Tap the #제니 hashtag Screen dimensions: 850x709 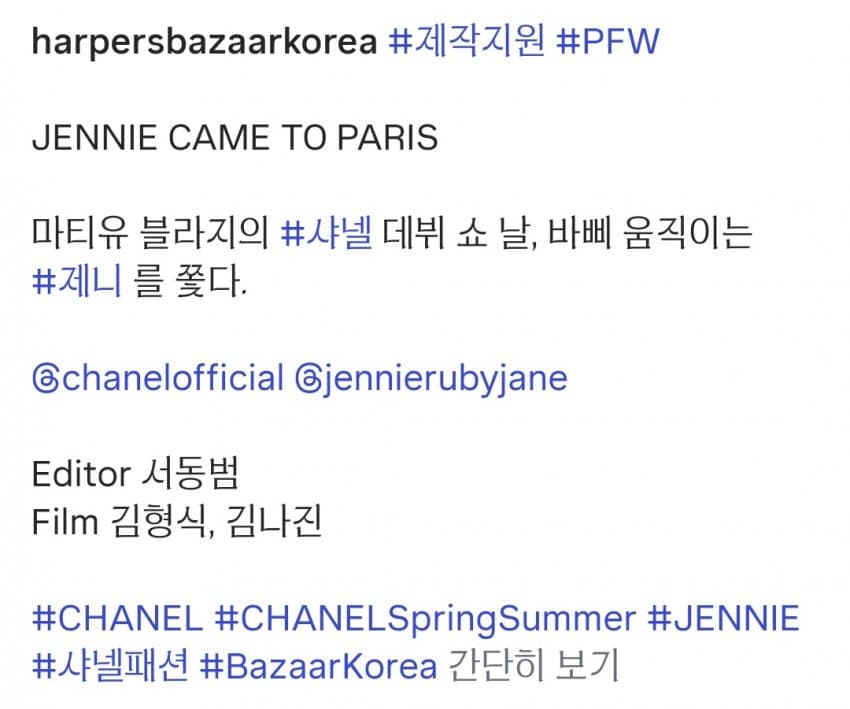coord(77,282)
